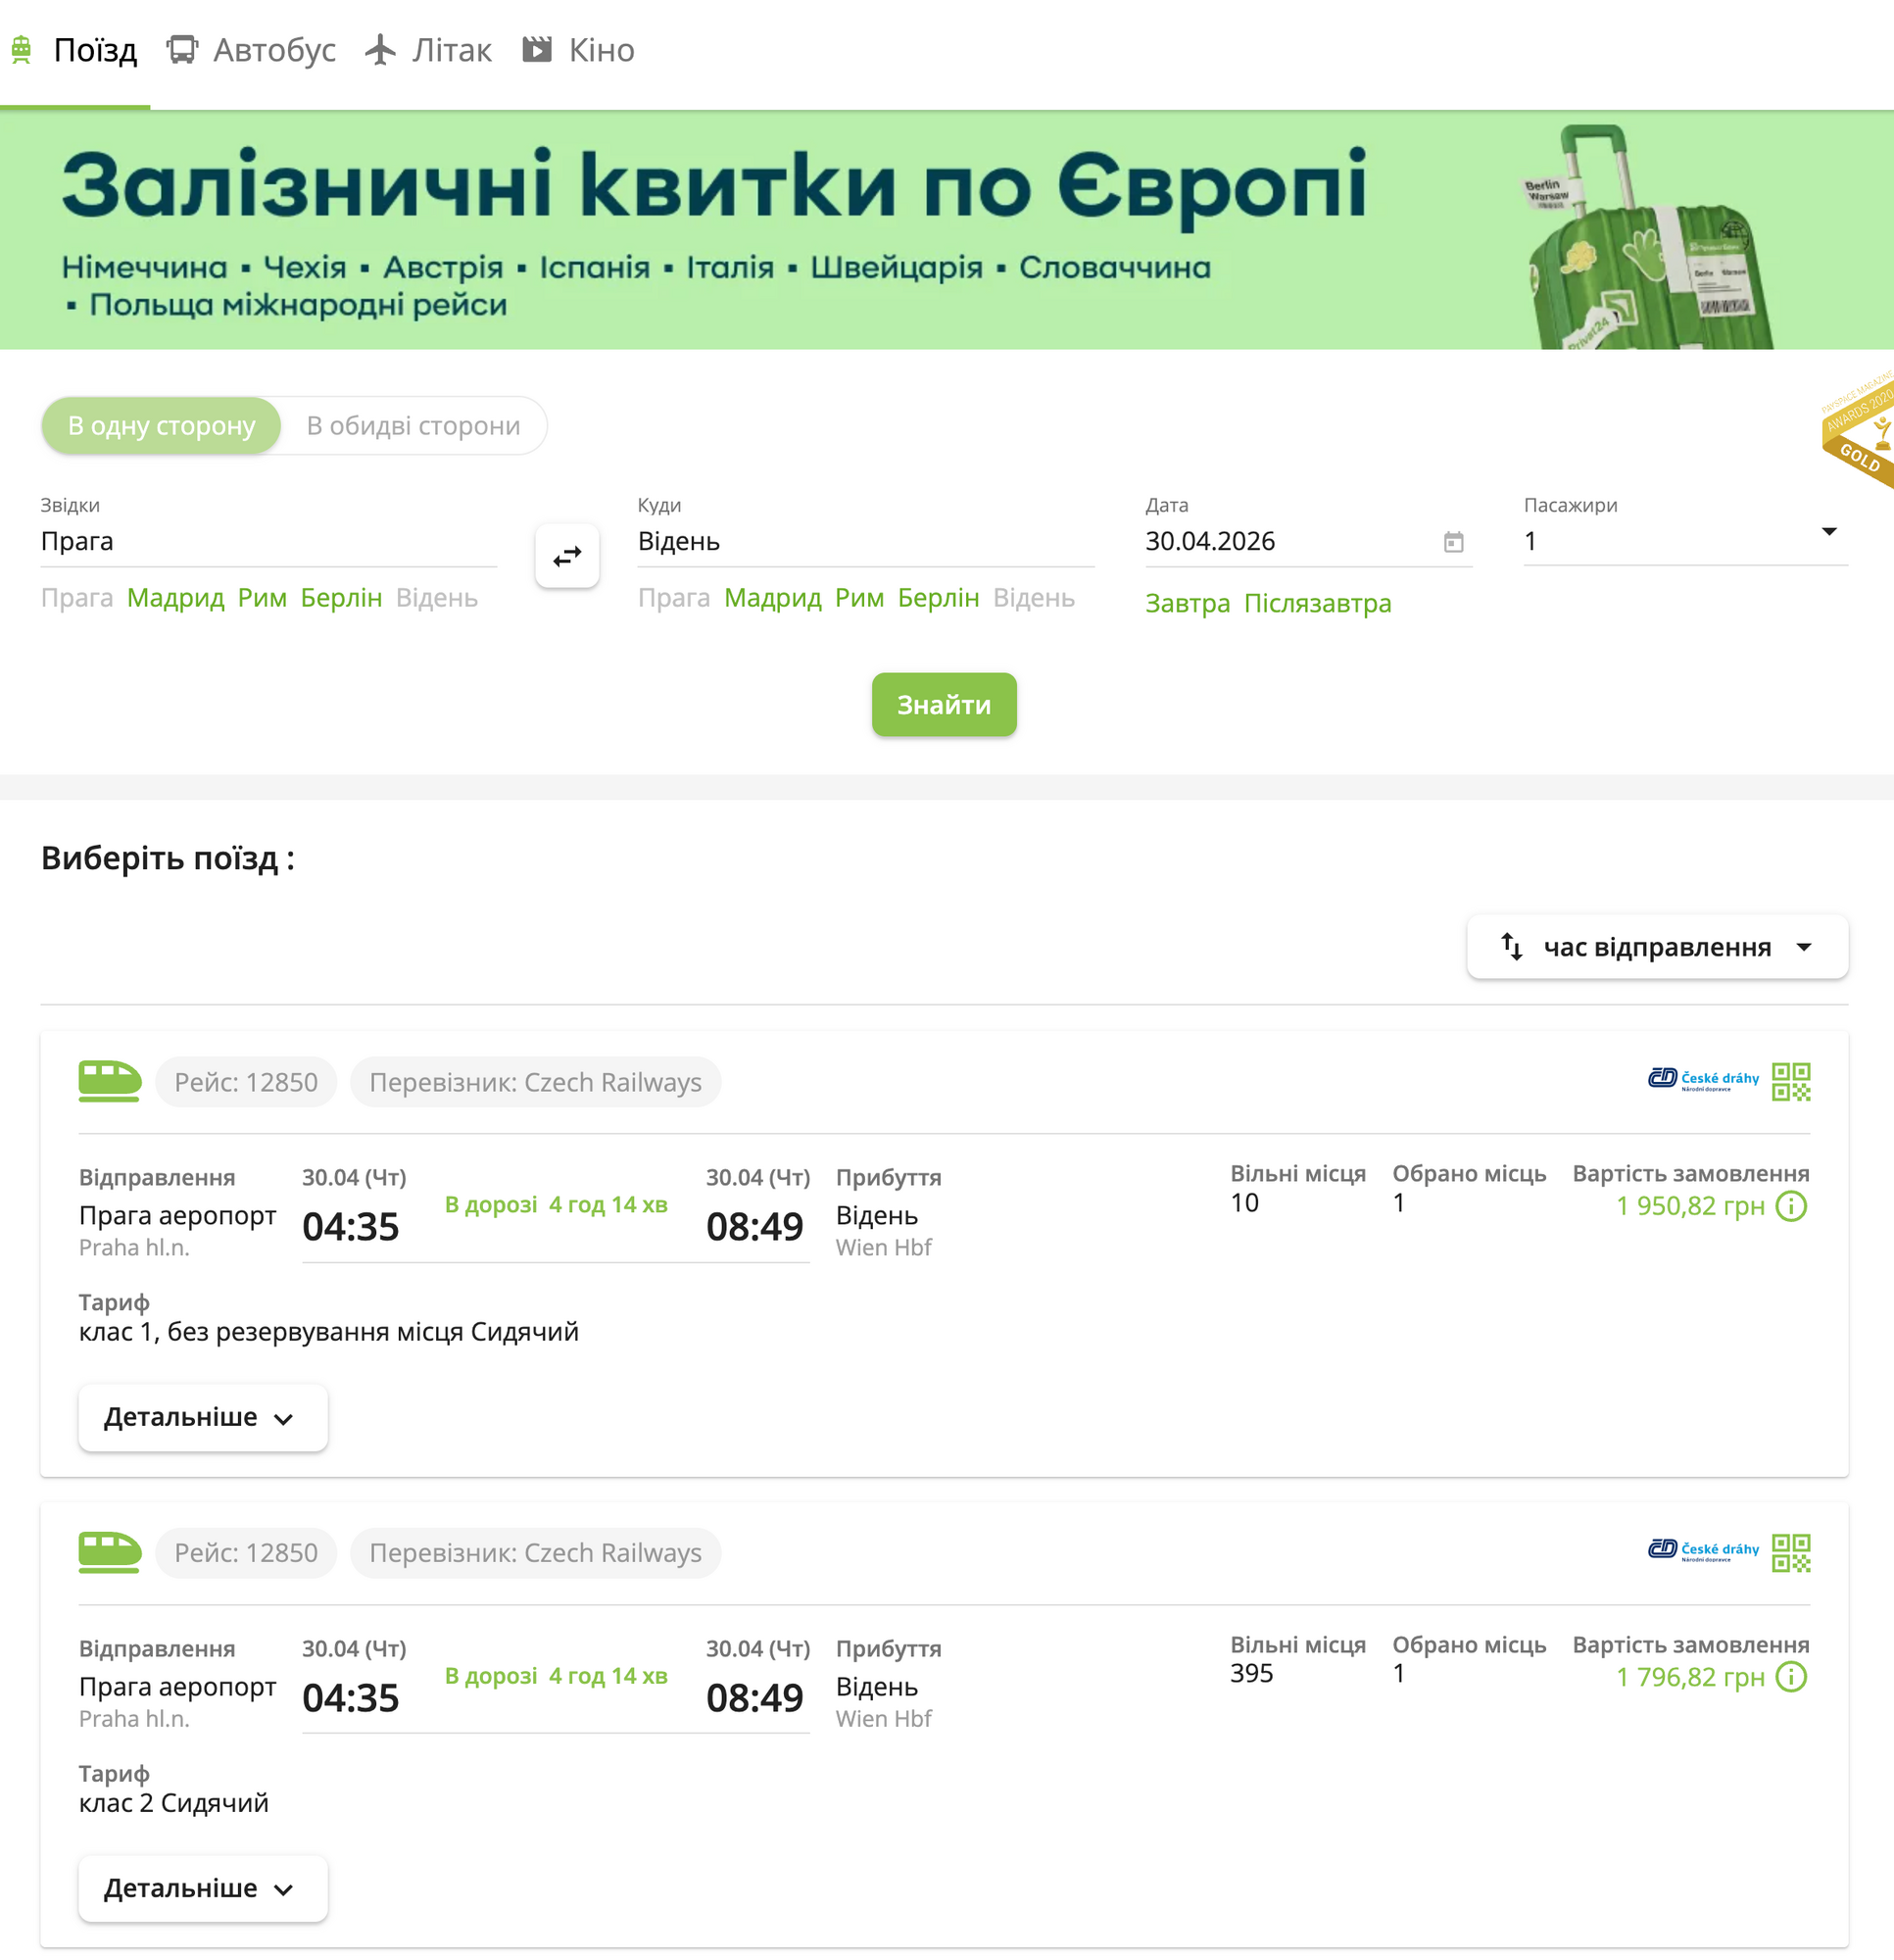The height and width of the screenshot is (1960, 1894).
Task: Click the bus icon beside Автобус
Action: 180,48
